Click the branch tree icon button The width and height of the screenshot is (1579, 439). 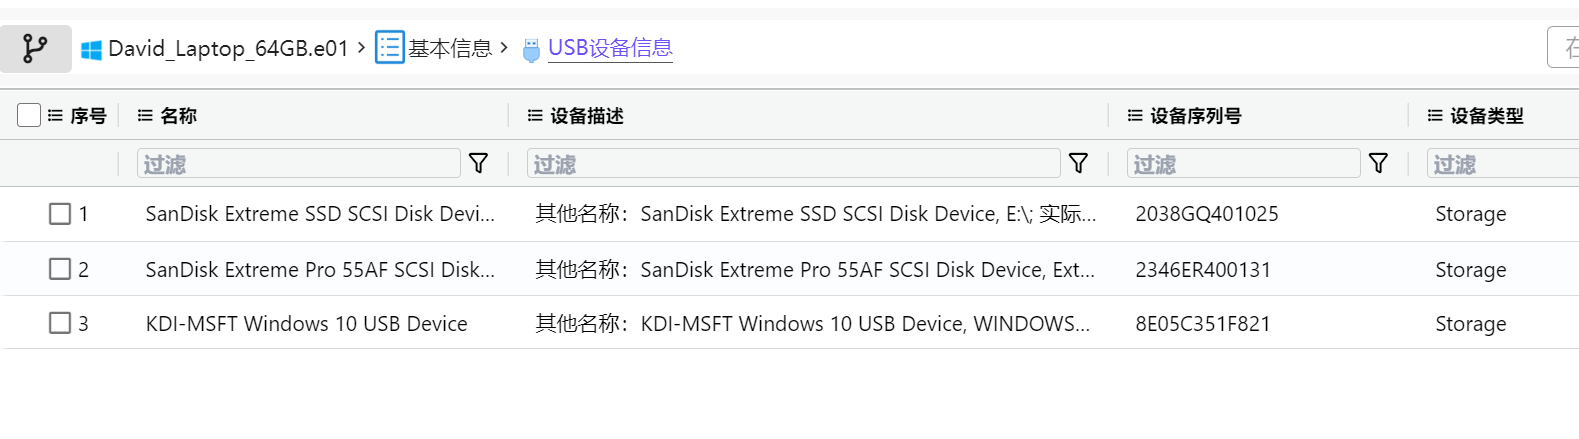coord(35,48)
